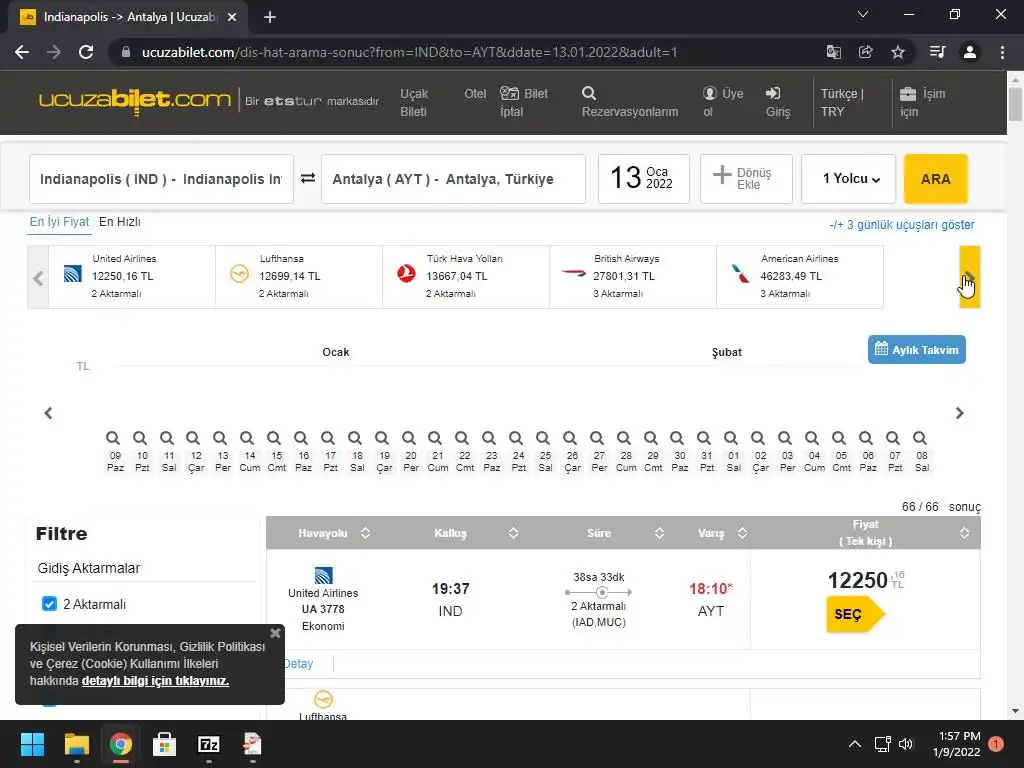
Task: Open cookie policy detaylı bilgi link
Action: point(155,680)
